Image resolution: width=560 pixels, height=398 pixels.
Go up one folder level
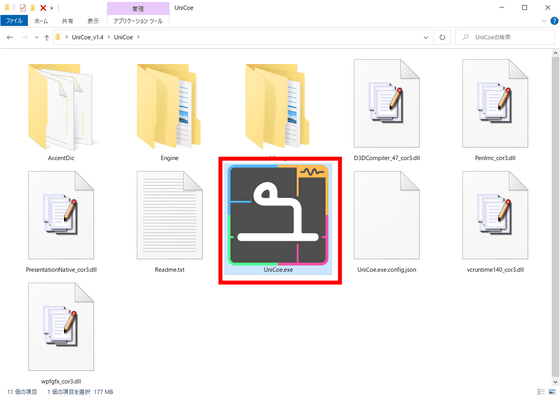click(x=46, y=38)
